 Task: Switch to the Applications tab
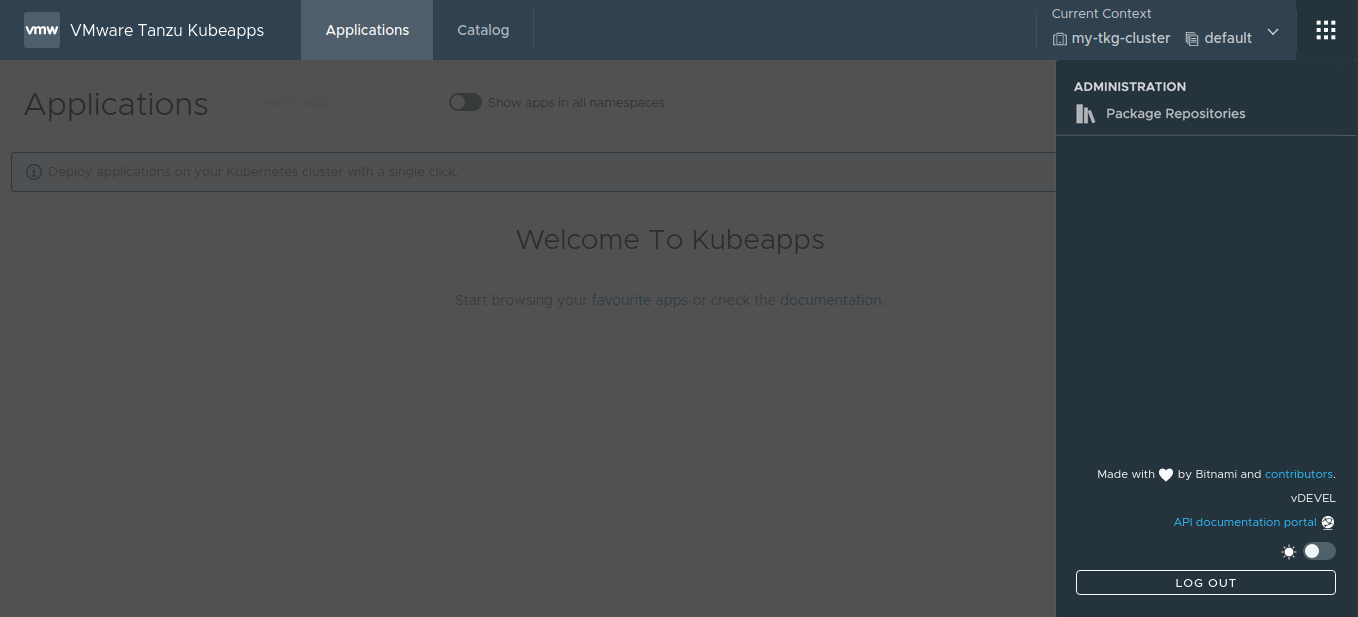tap(367, 30)
